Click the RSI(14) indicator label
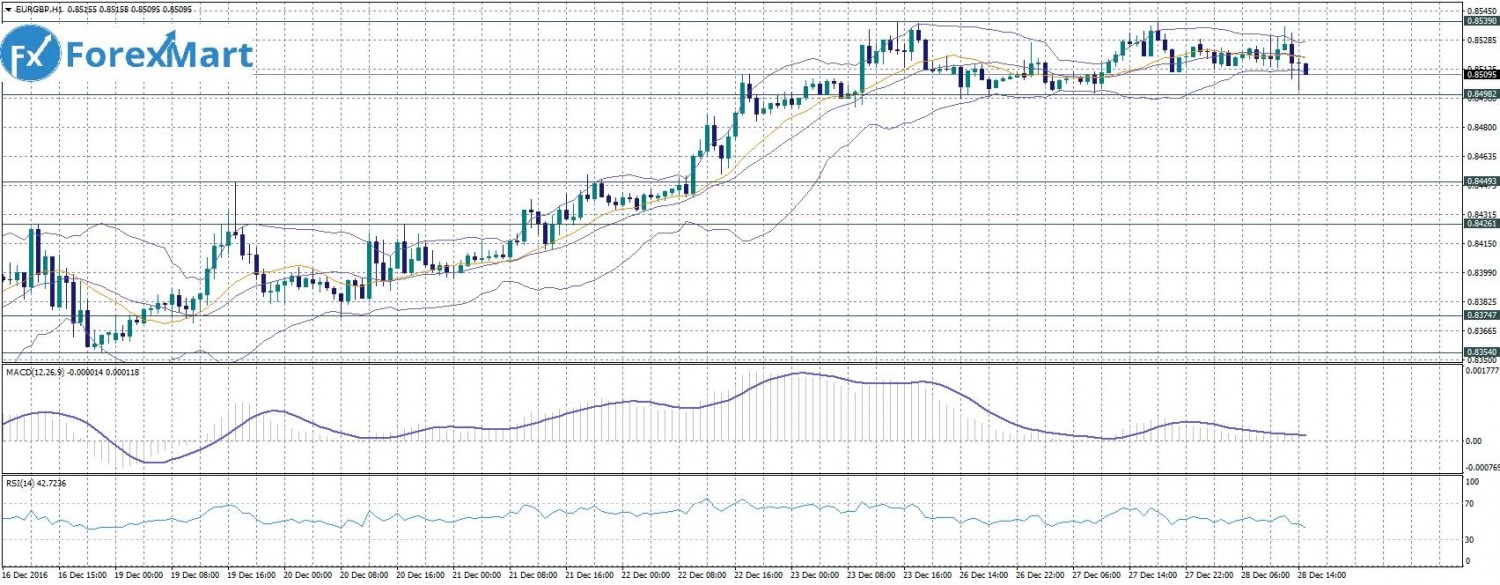This screenshot has width=1500, height=585. tap(22, 483)
